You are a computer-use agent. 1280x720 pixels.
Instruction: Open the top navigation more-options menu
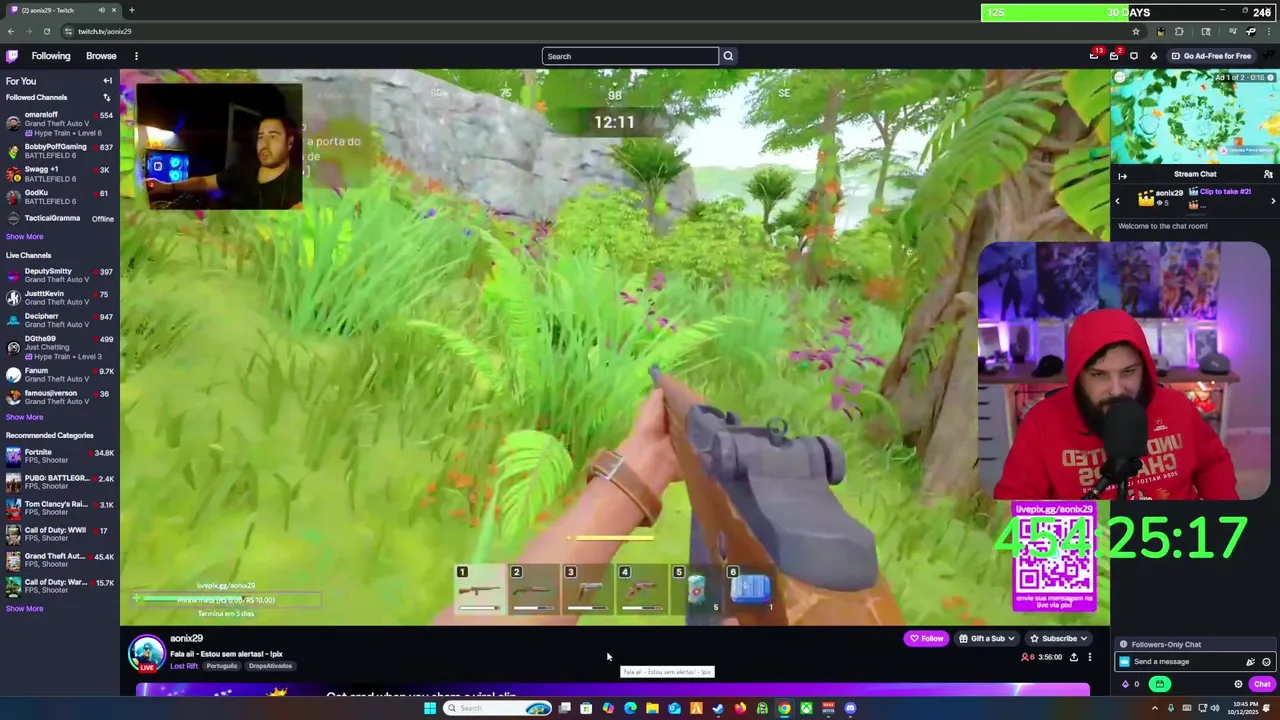pyautogui.click(x=136, y=56)
